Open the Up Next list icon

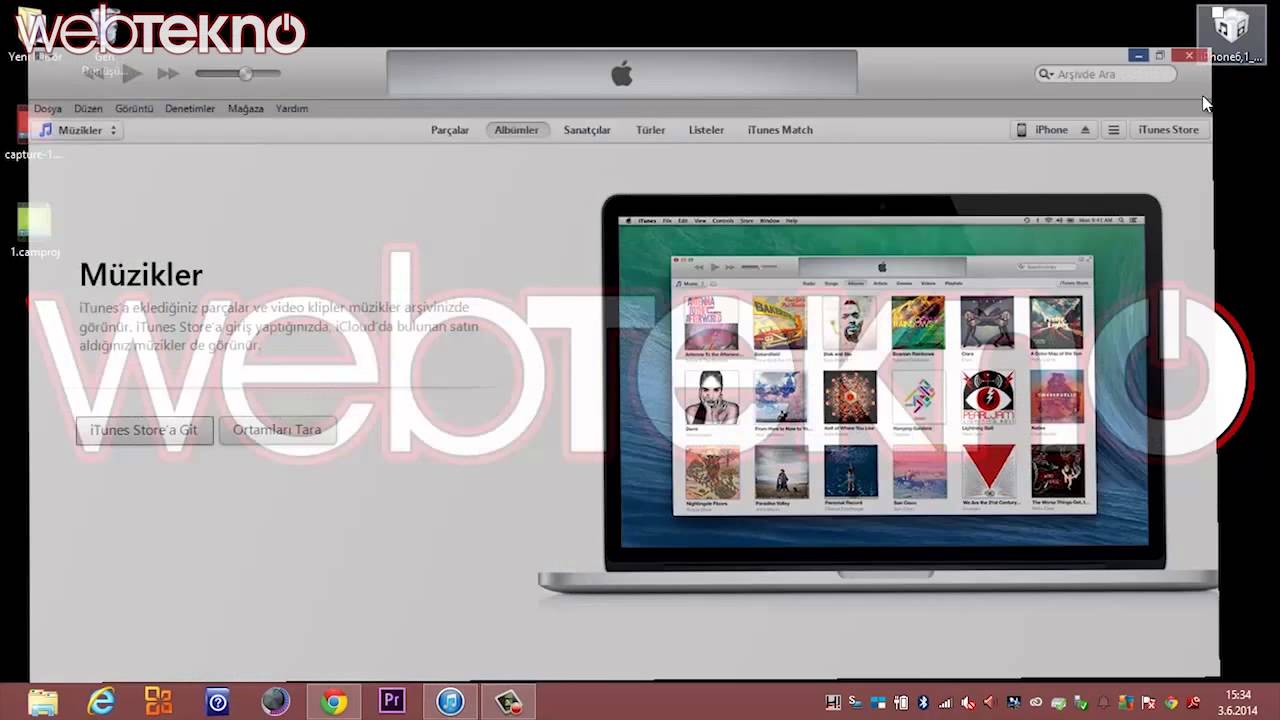1113,130
